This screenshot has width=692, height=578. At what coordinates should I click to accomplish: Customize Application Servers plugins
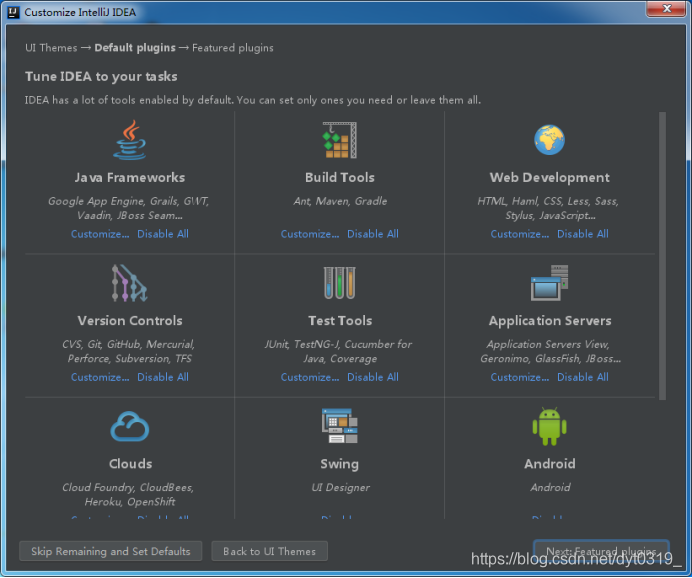point(520,377)
